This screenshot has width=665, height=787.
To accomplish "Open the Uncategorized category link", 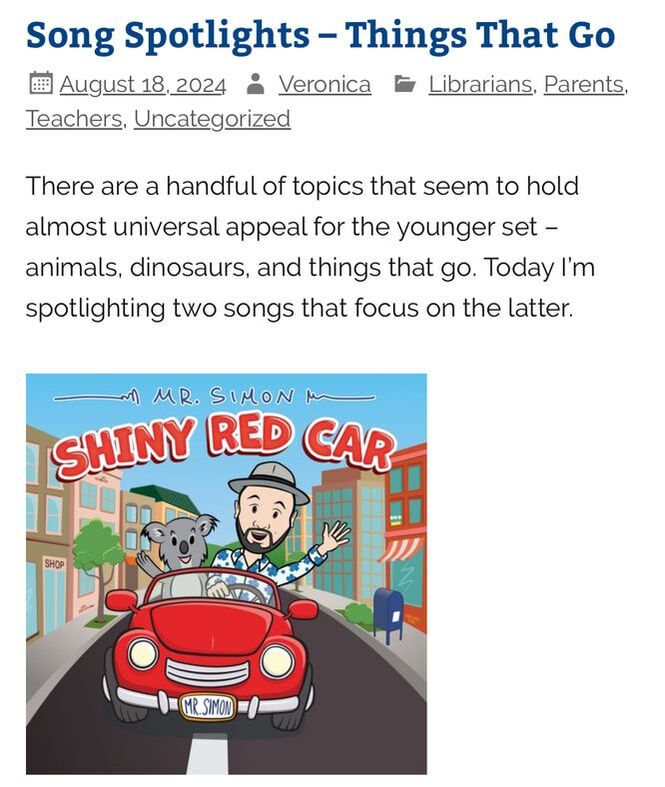I will [212, 120].
